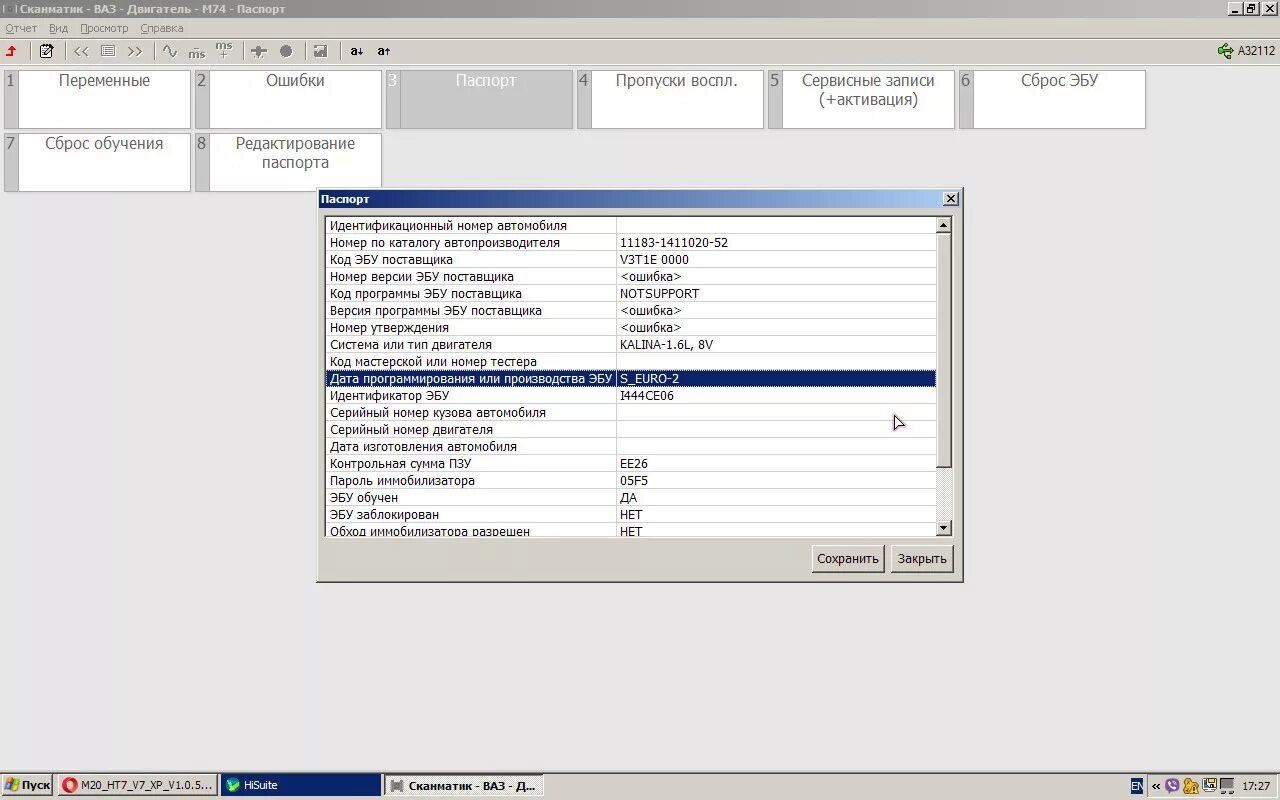
Task: Open the report notepad toolbar icon
Action: 46,51
